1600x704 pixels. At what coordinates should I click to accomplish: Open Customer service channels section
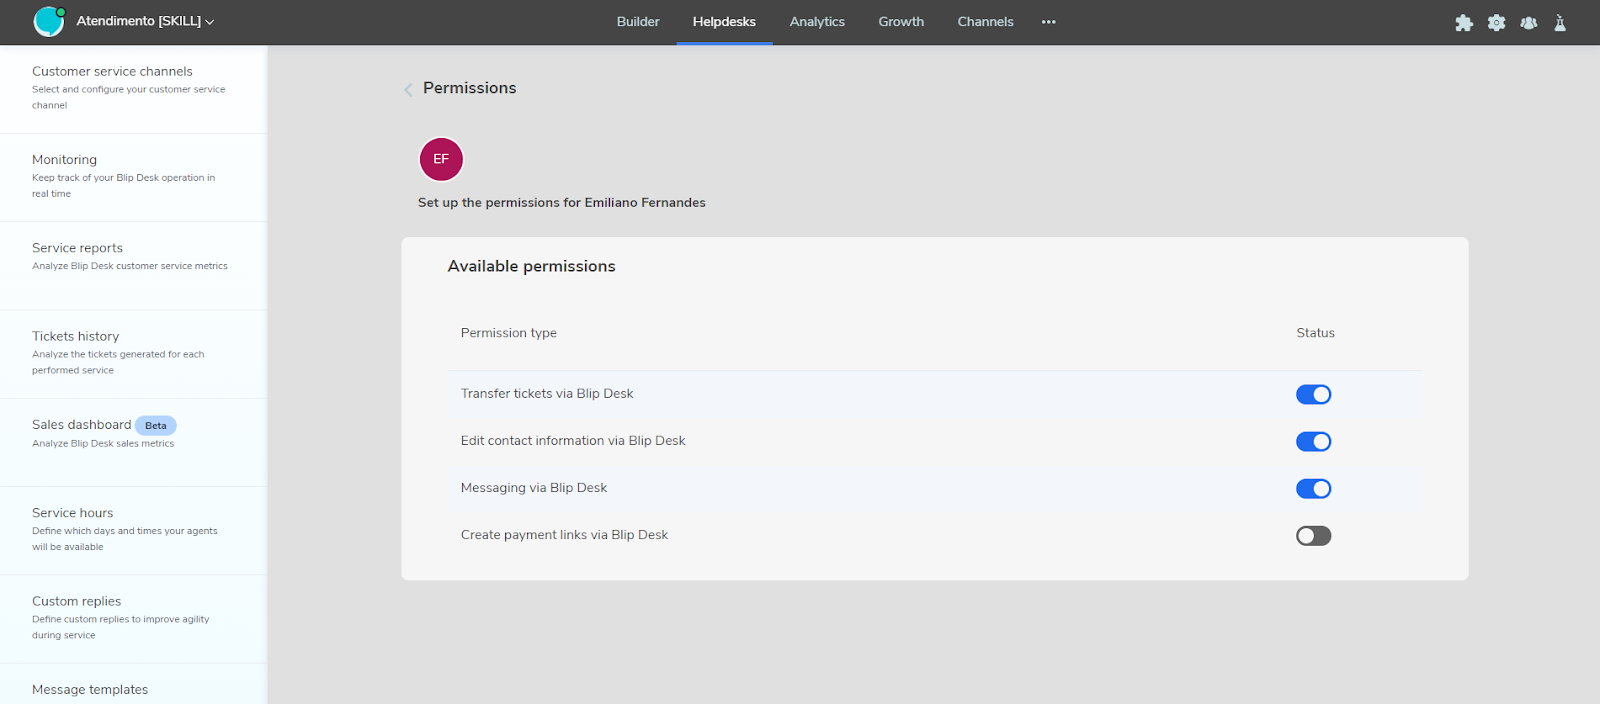tap(112, 72)
